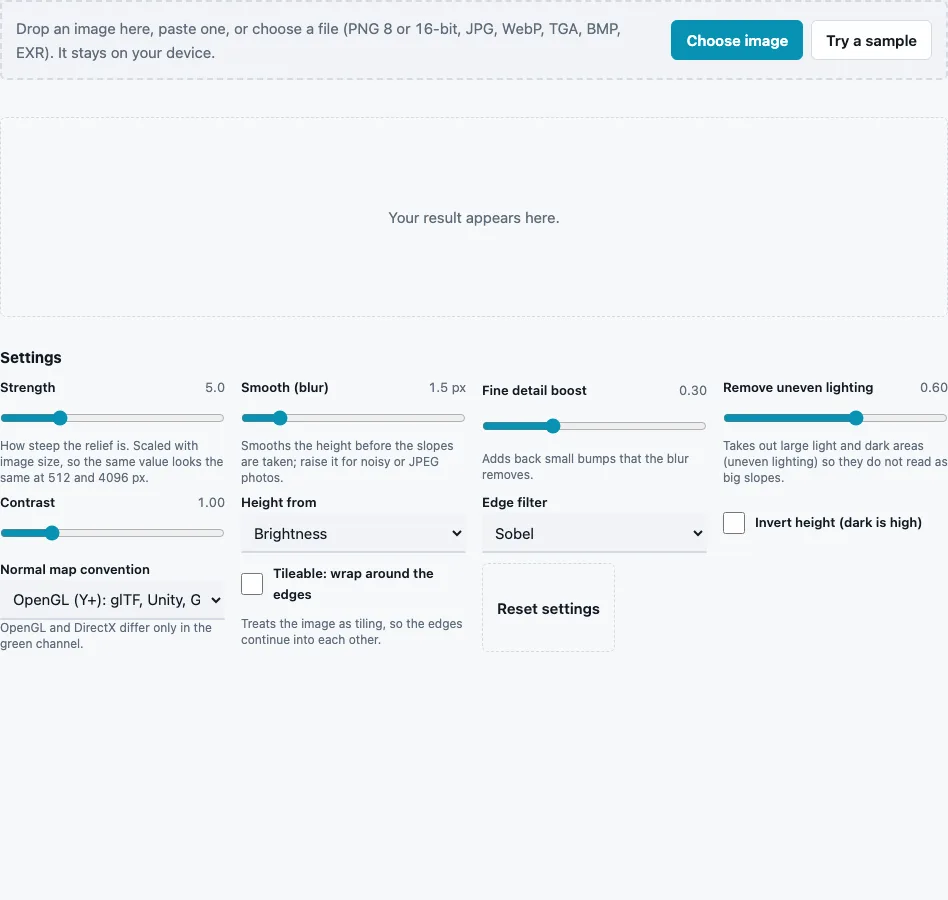Click the Fine detail boost value 0.30
948x900 pixels.
coord(693,390)
